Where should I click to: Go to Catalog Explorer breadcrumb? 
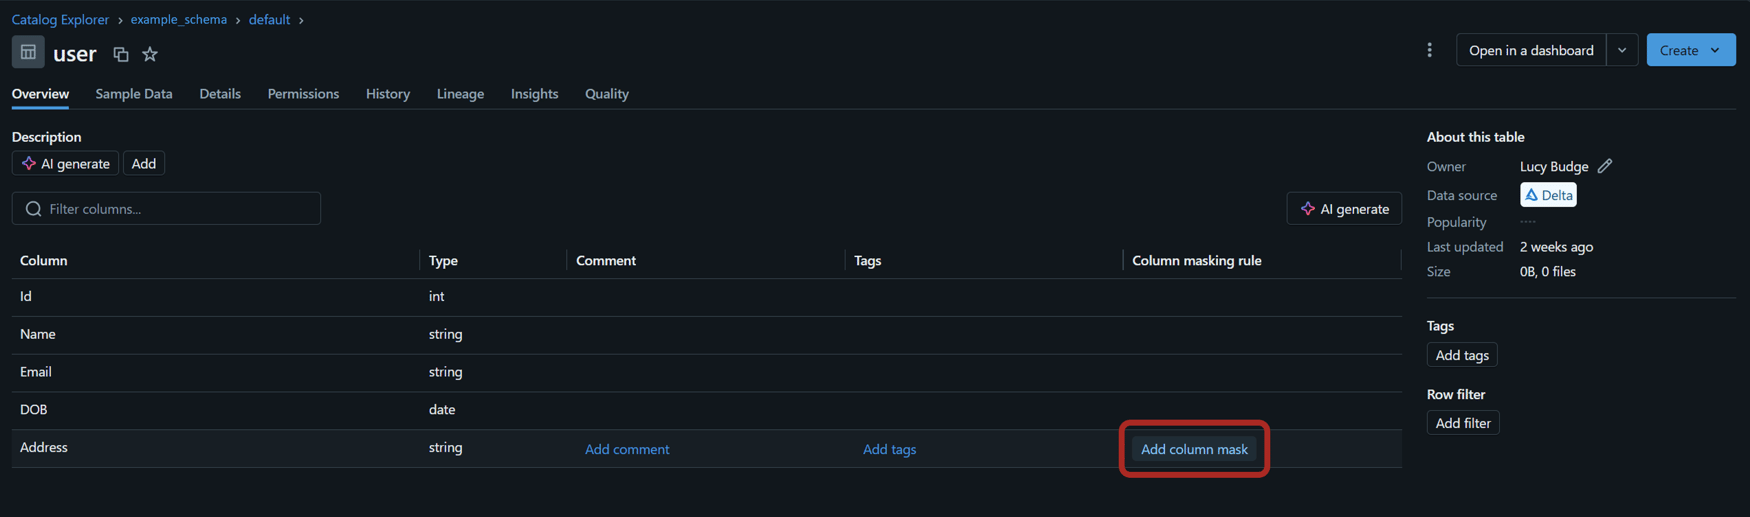point(60,19)
